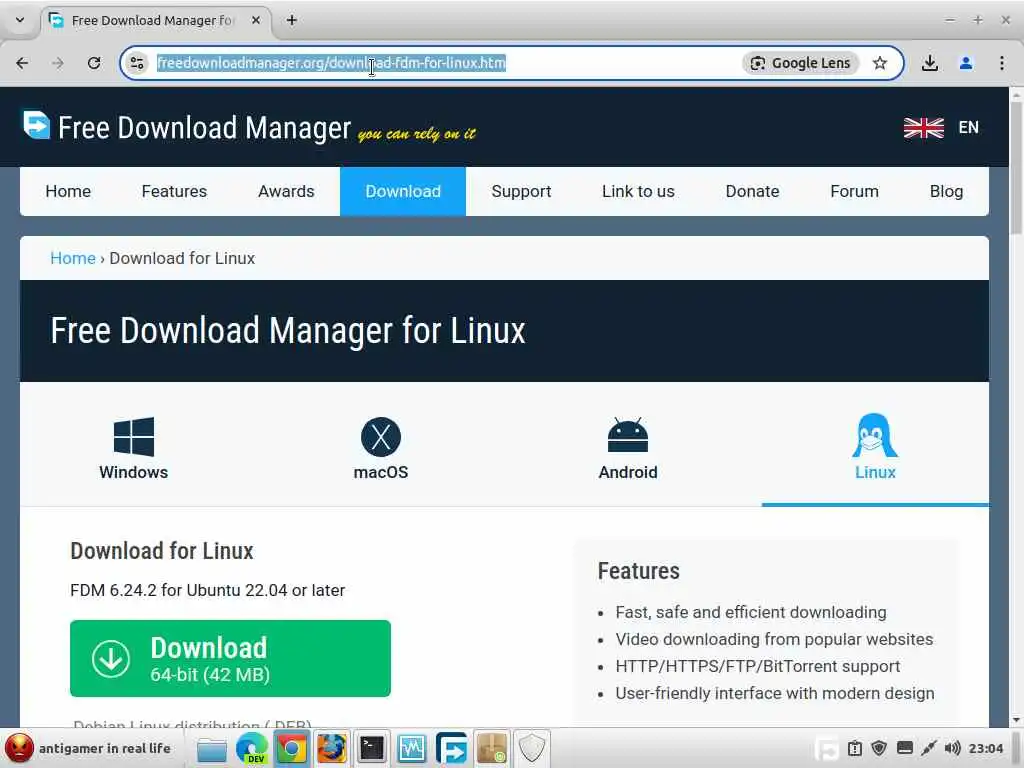Click the network connection tray icon
This screenshot has width=1024, height=768.
(x=928, y=748)
